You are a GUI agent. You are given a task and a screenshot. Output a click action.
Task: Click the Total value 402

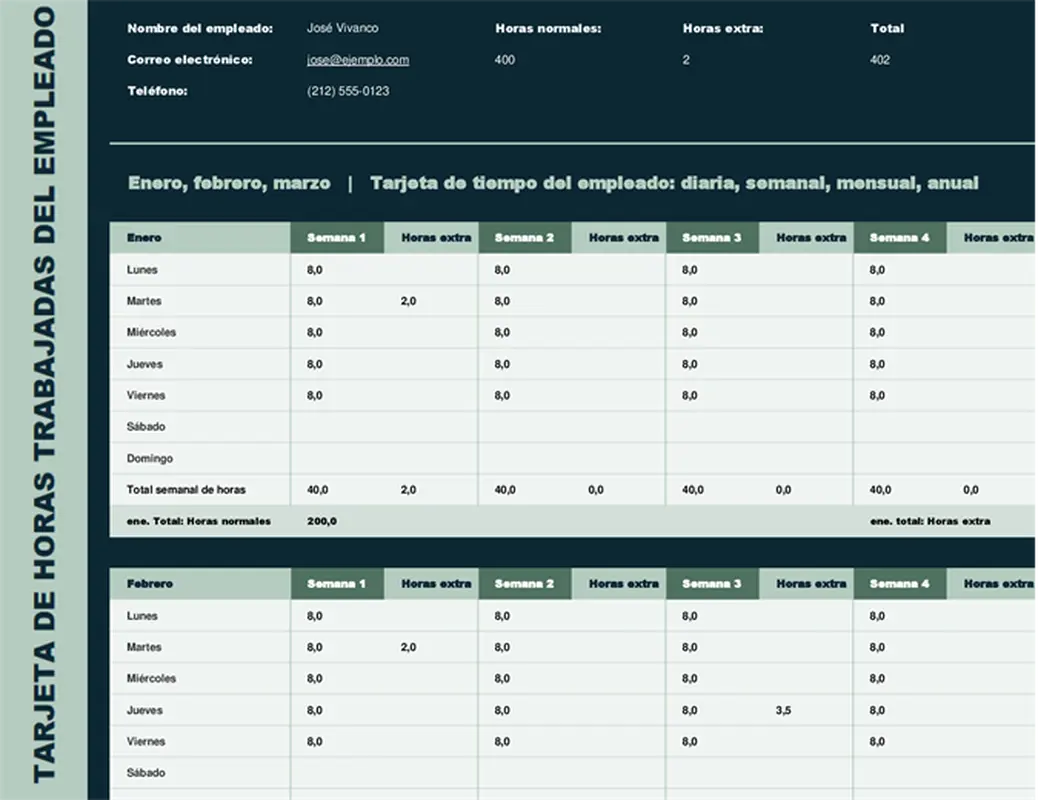pos(880,60)
